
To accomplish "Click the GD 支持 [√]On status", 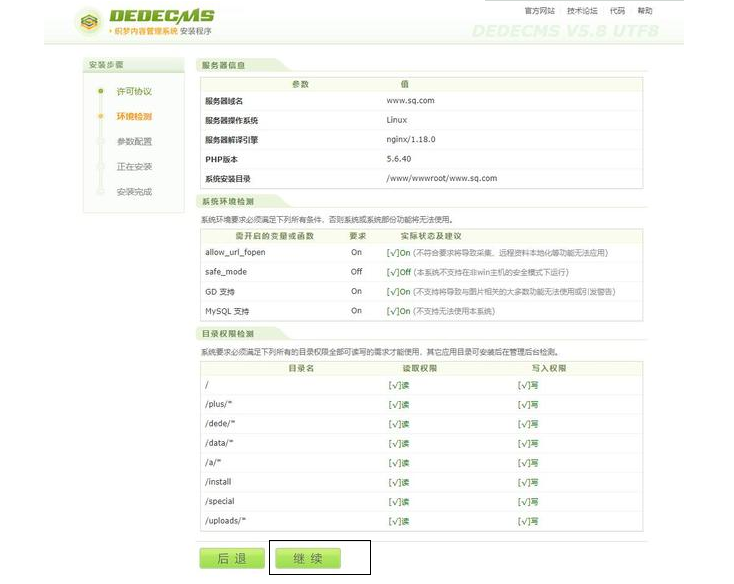I will click(x=398, y=292).
